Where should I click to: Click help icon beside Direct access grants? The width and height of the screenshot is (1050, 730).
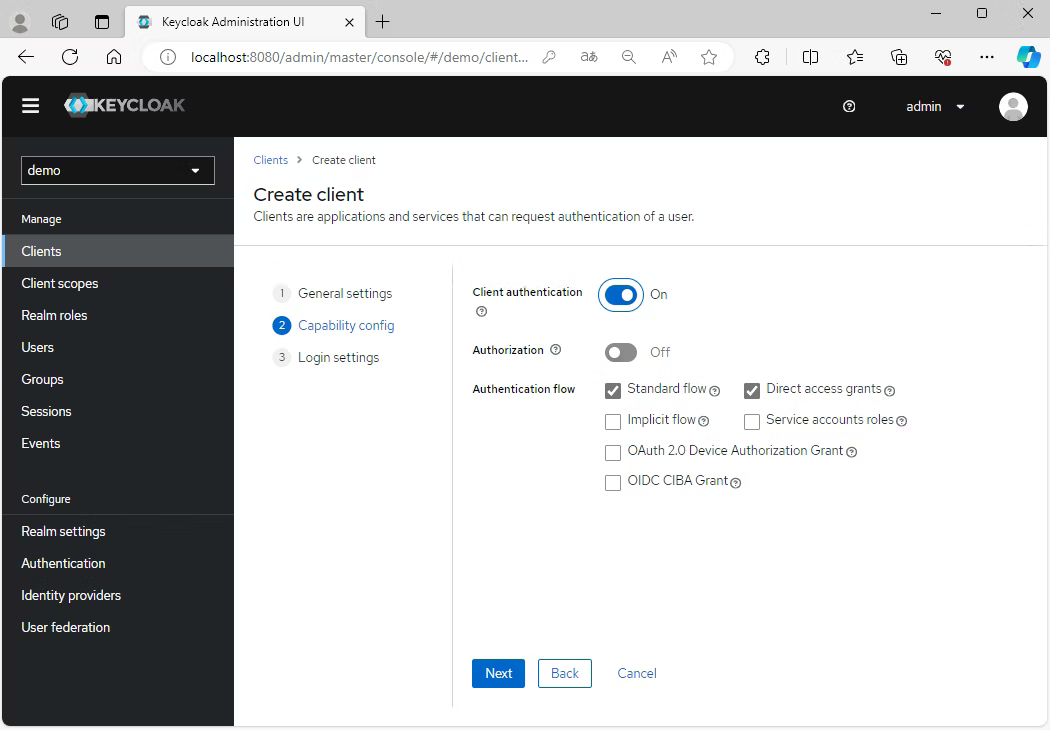889,391
